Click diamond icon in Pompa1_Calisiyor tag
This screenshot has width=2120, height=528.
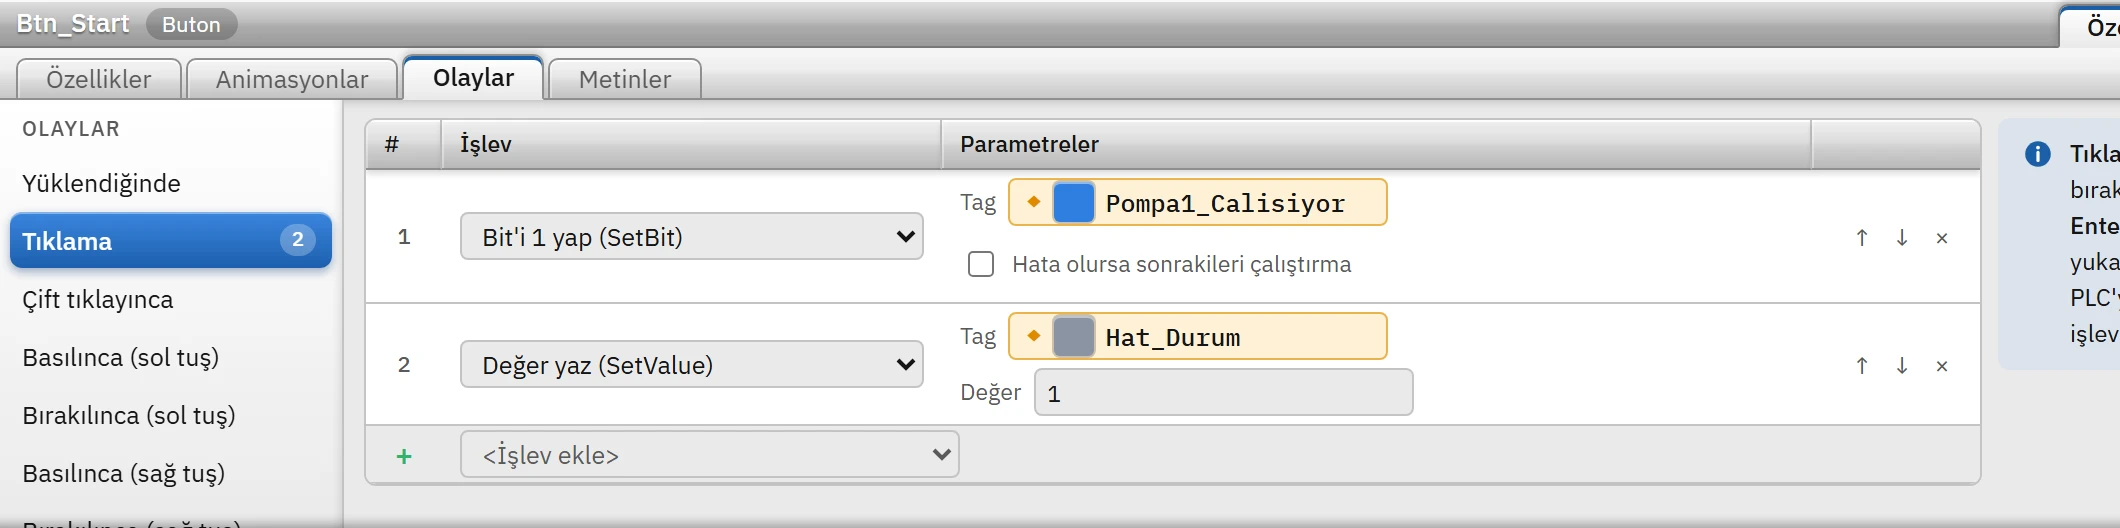(1034, 202)
